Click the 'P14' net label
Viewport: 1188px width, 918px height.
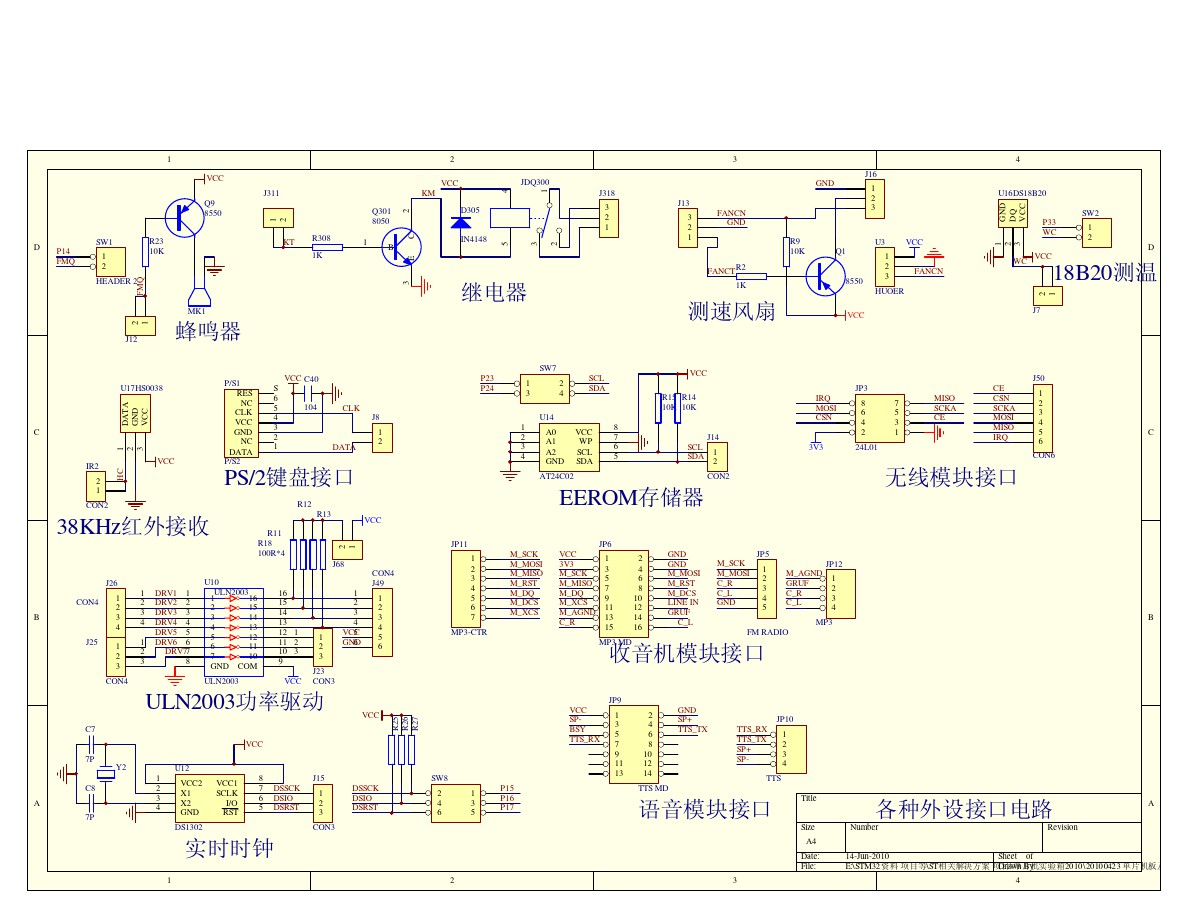pyautogui.click(x=63, y=251)
